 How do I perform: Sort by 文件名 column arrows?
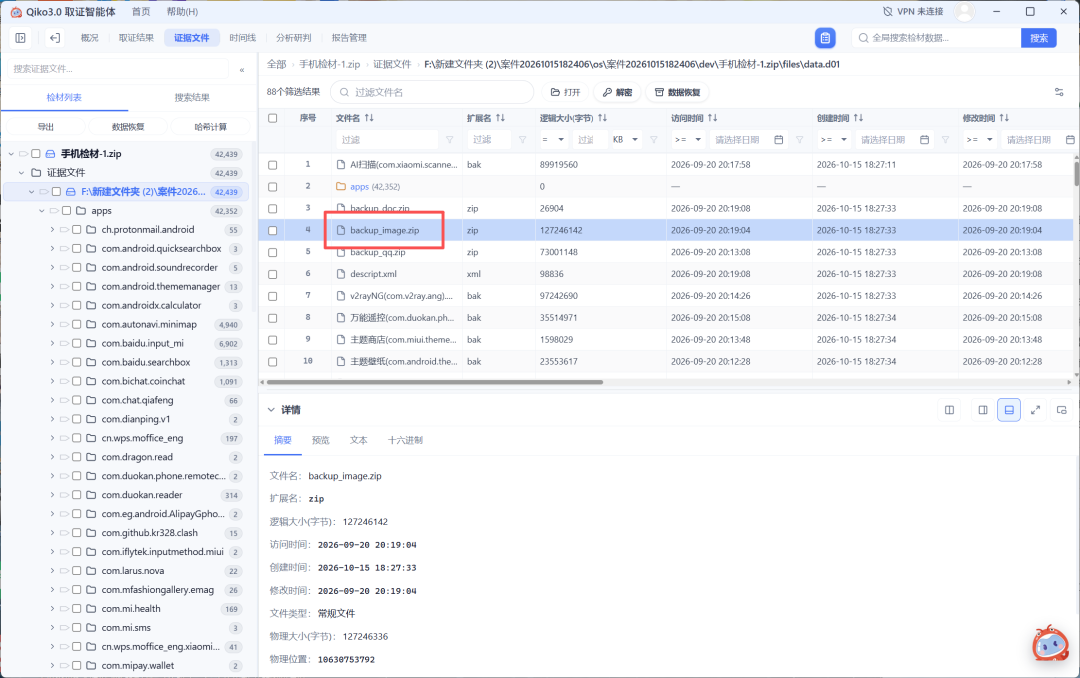(369, 118)
